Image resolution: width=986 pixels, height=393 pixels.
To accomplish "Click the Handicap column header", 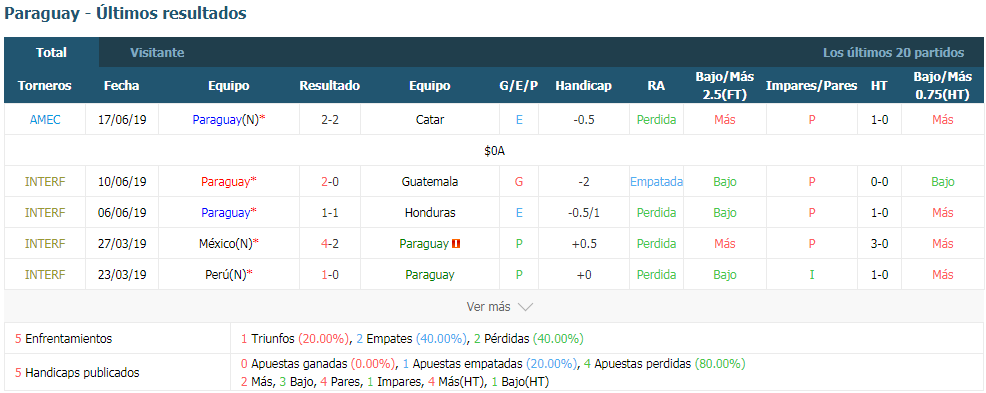I will 584,86.
